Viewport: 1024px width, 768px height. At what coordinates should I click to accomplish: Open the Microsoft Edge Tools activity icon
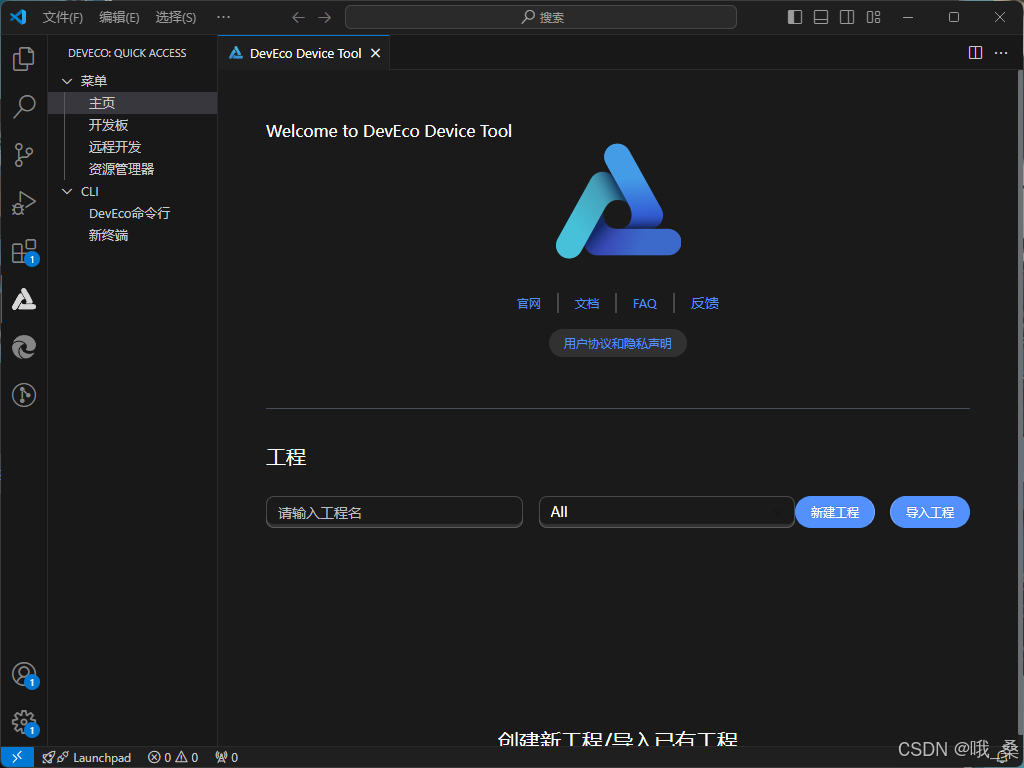(24, 347)
